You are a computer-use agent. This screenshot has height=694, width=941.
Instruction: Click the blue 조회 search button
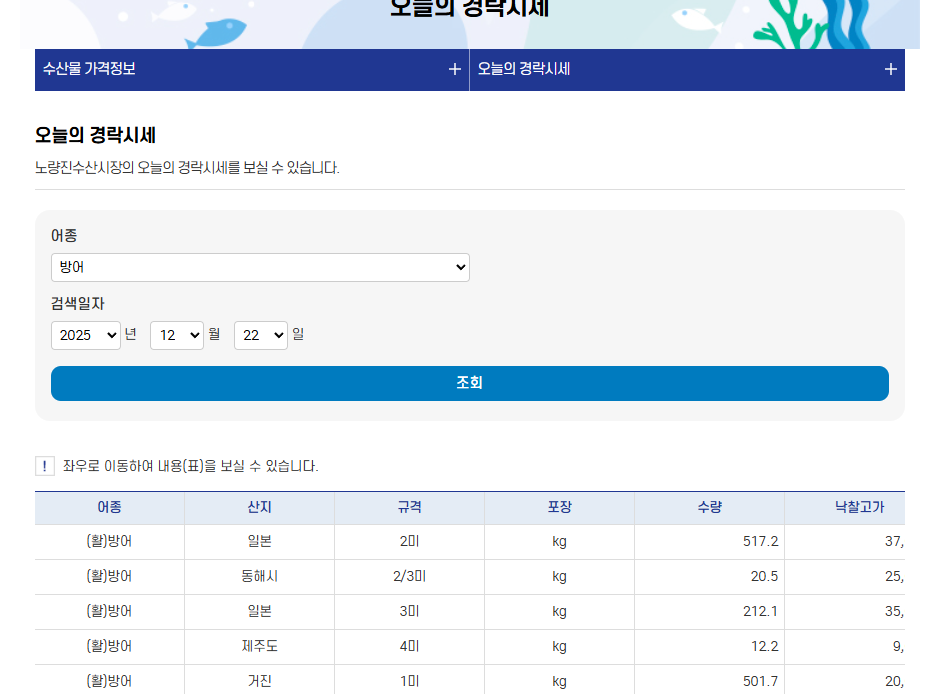click(469, 383)
